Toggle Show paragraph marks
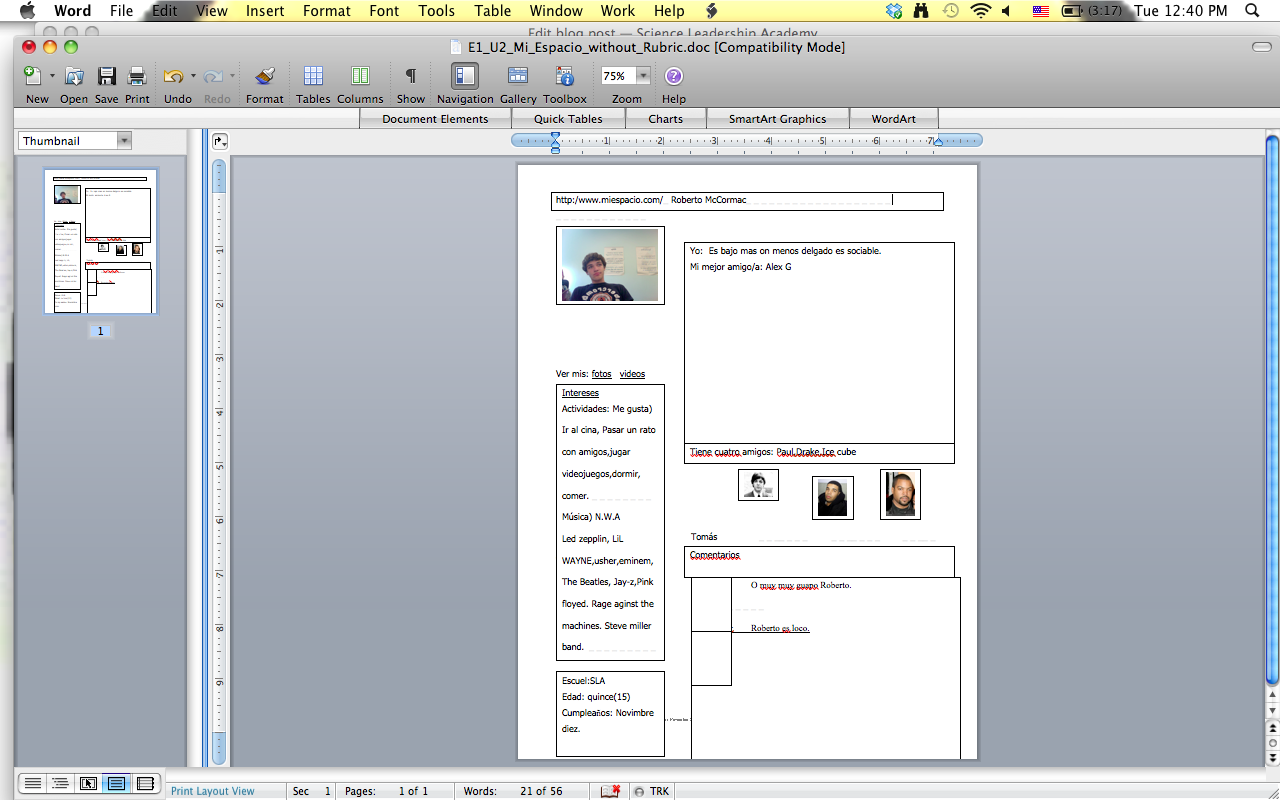This screenshot has height=800, width=1280. [x=410, y=77]
